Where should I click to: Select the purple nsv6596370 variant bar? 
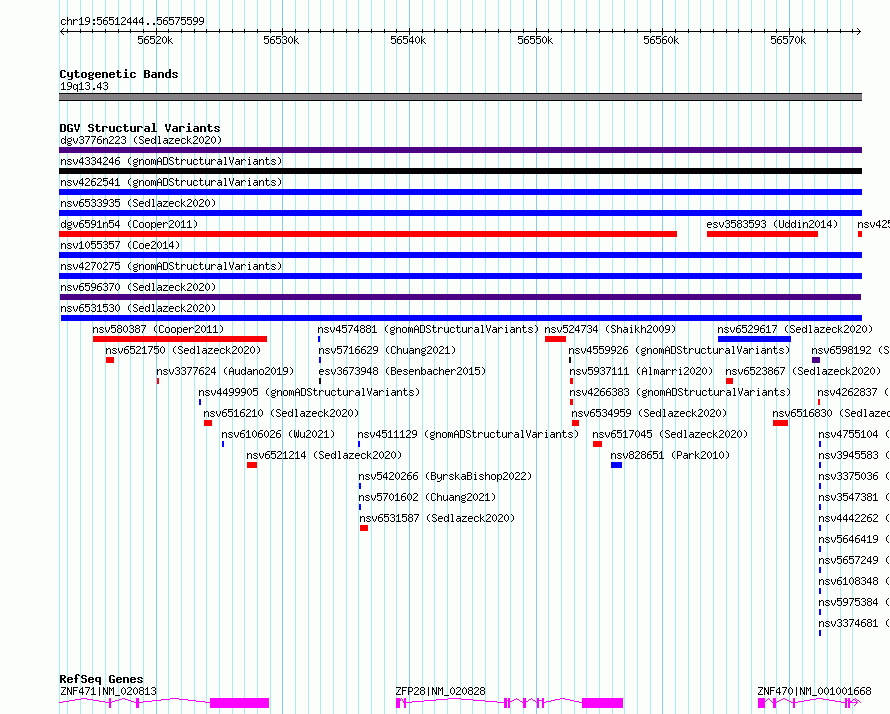pos(460,297)
